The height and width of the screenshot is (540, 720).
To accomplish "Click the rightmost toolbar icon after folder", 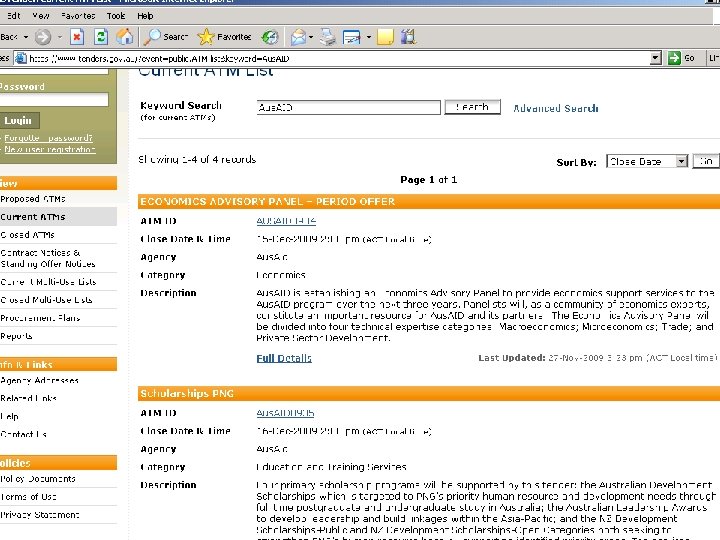I will pos(408,37).
